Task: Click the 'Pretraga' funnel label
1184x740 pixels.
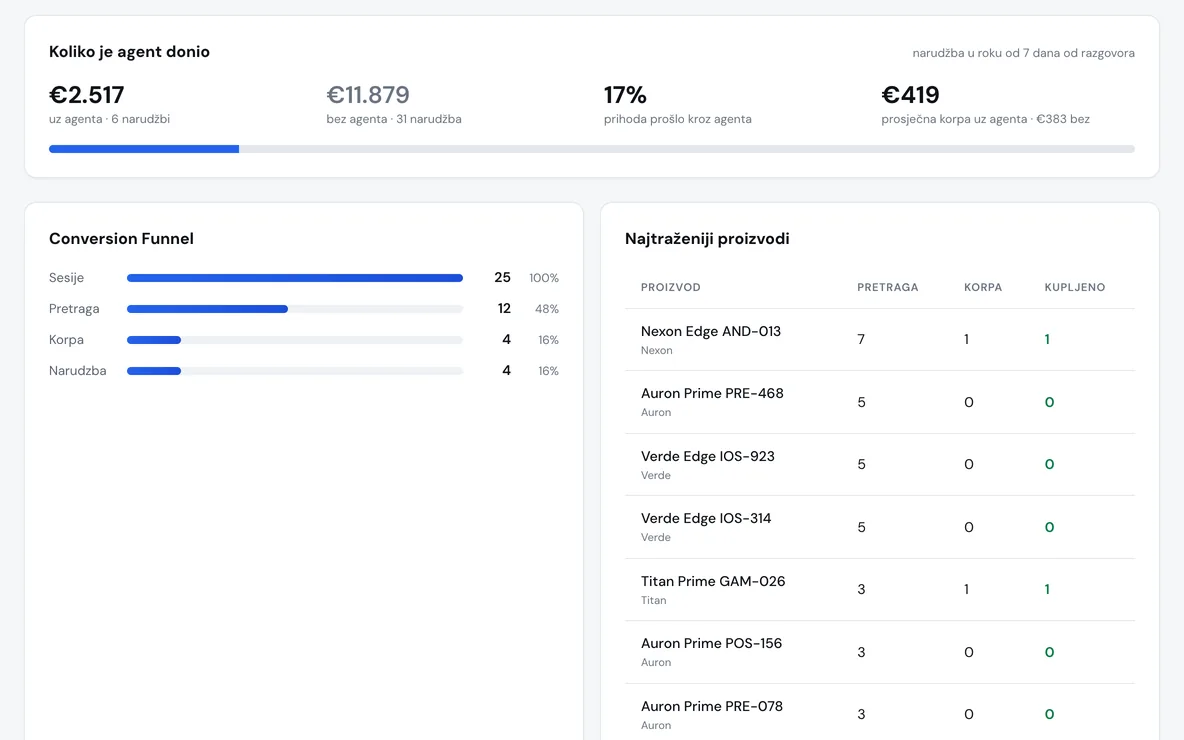Action: click(x=74, y=309)
